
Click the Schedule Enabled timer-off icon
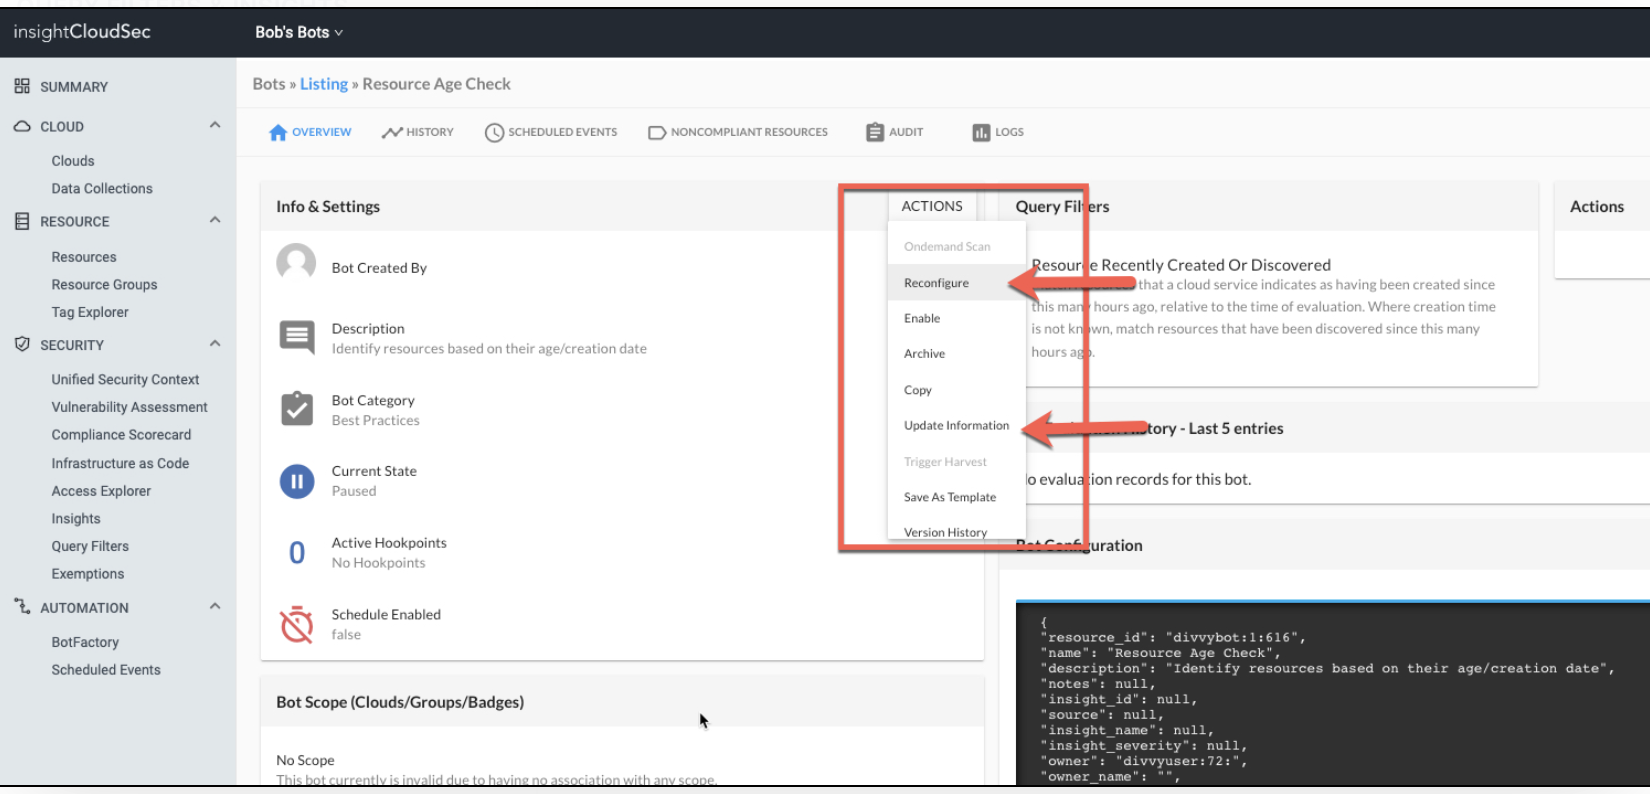[297, 624]
